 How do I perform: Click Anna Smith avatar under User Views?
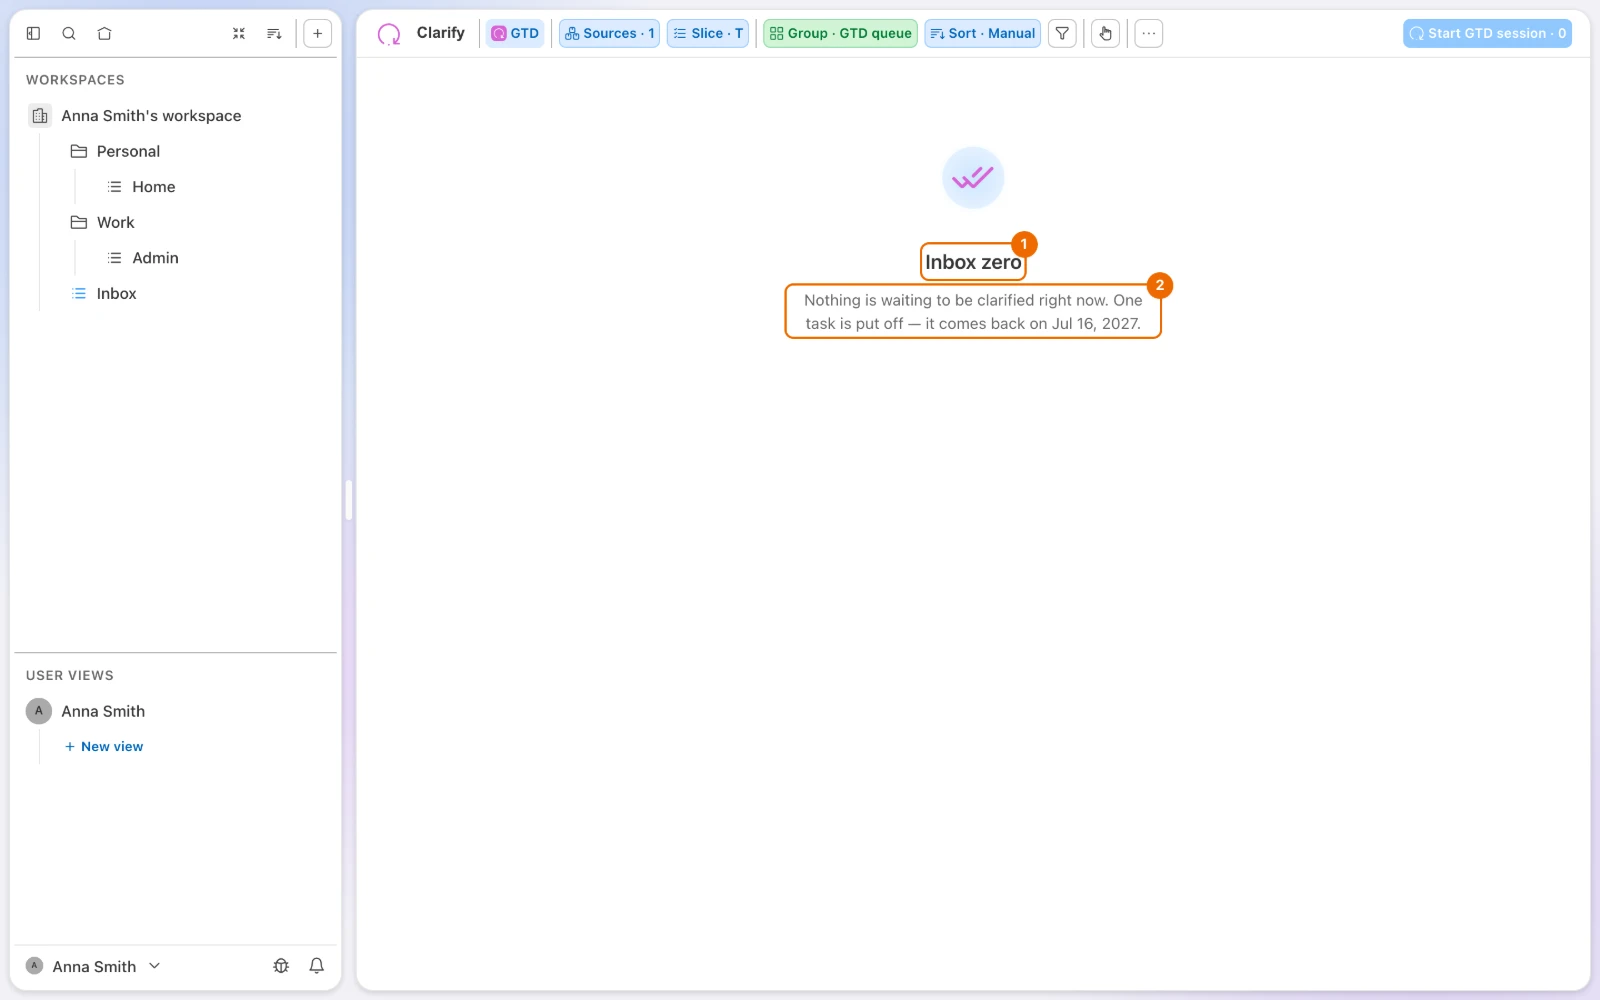click(38, 711)
